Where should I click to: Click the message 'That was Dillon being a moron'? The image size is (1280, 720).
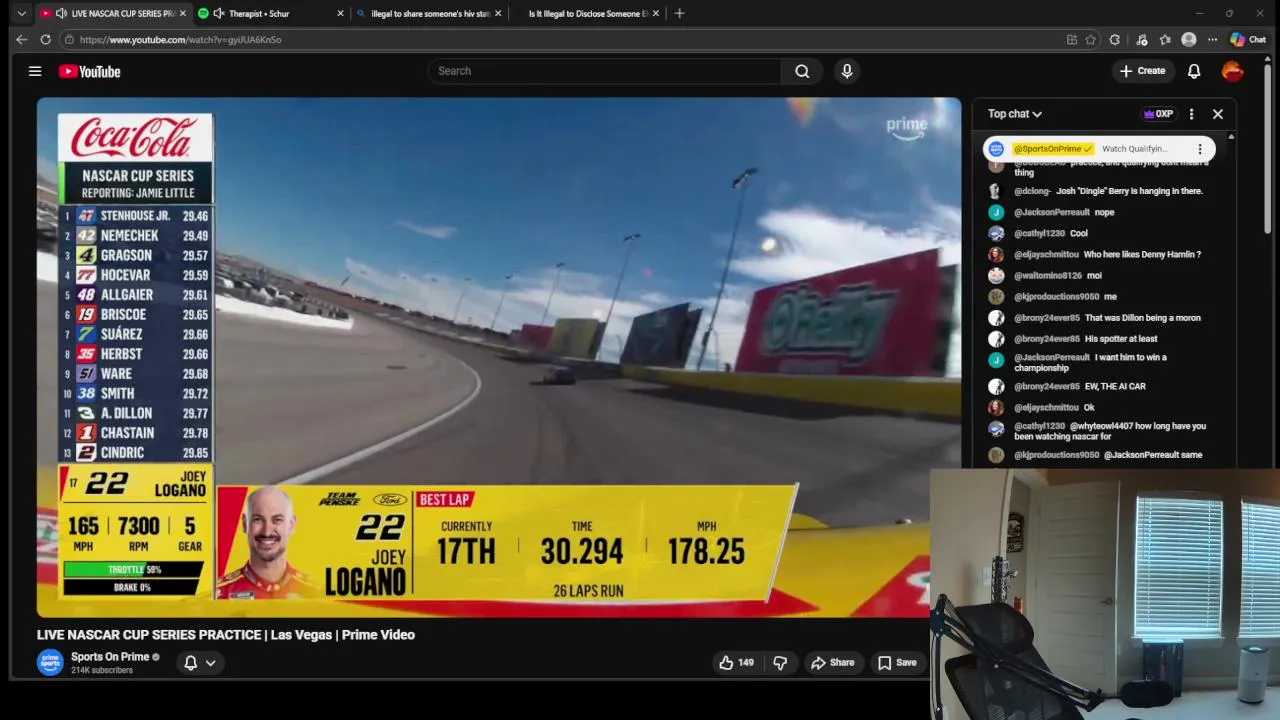(x=1142, y=318)
